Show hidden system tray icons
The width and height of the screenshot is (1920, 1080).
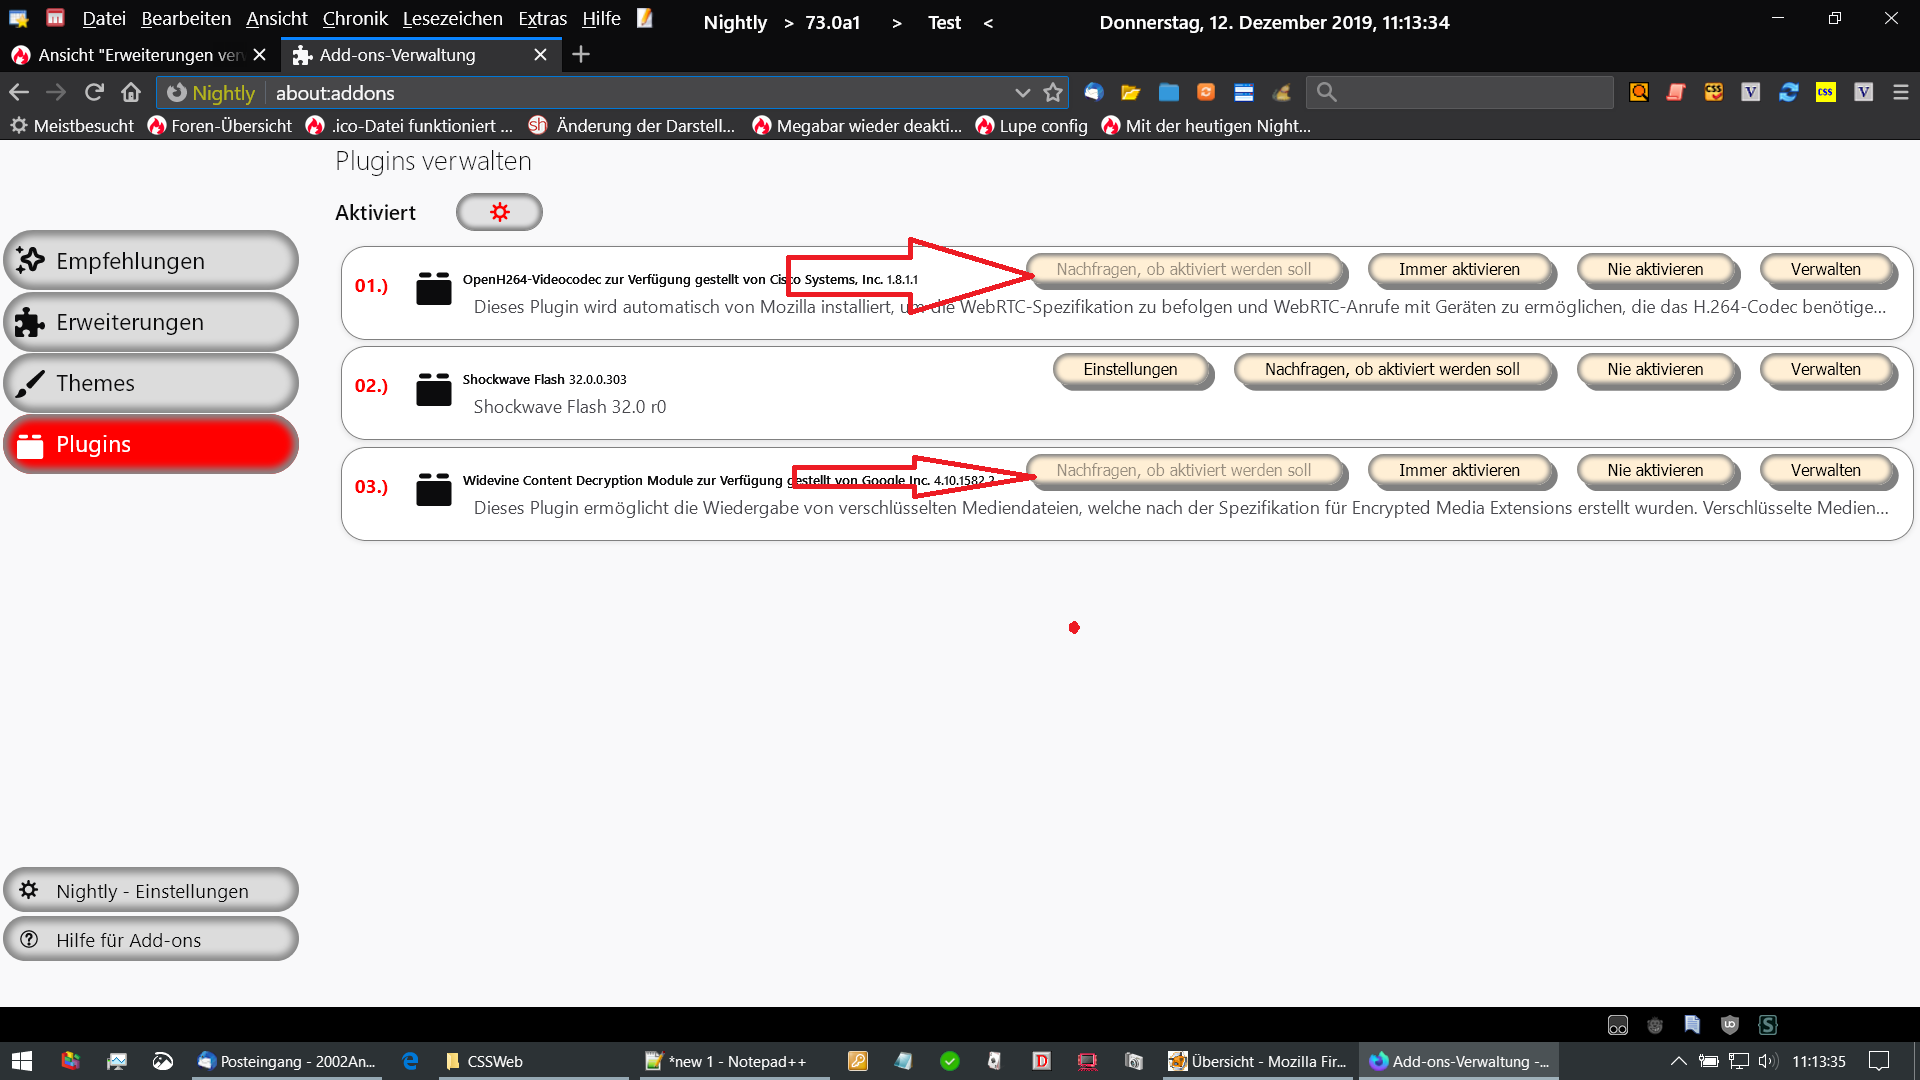[x=1679, y=1061]
